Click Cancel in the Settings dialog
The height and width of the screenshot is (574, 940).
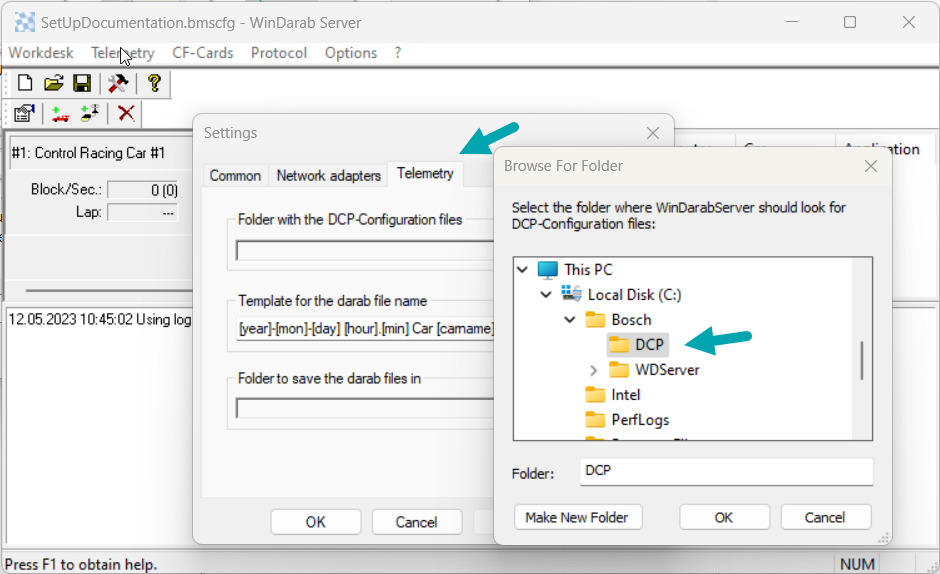417,522
